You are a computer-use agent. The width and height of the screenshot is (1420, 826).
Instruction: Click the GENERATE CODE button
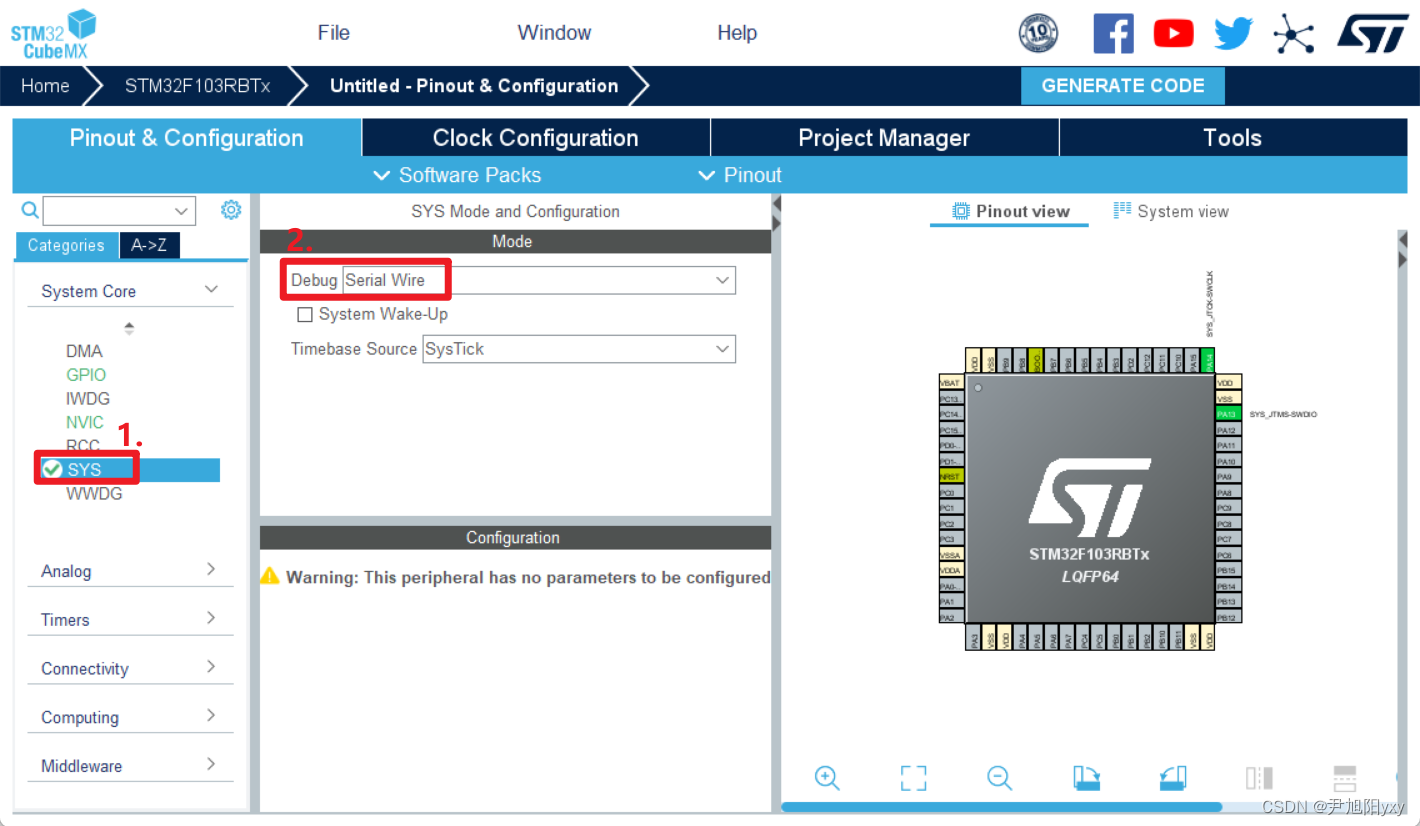[1123, 86]
